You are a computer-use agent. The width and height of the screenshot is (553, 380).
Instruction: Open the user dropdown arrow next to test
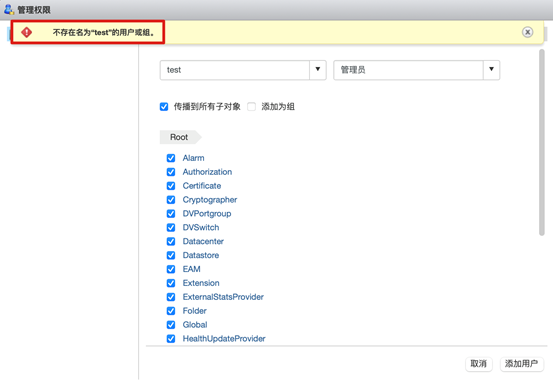(318, 70)
